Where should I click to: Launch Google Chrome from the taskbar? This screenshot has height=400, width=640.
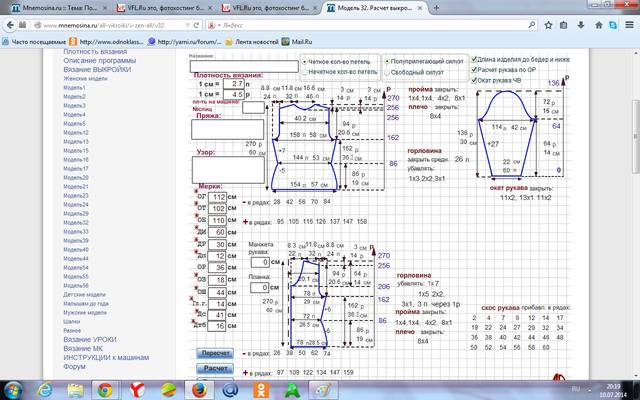pyautogui.click(x=102, y=389)
